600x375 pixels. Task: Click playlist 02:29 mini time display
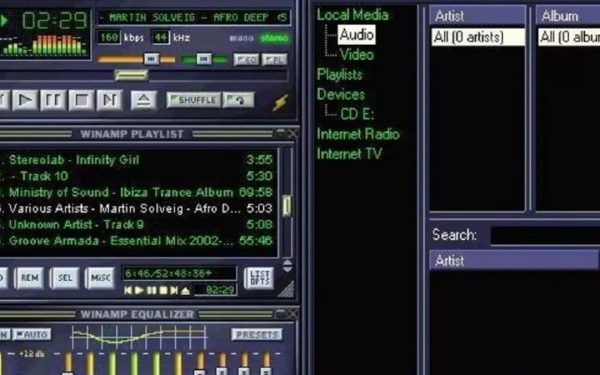tap(215, 290)
